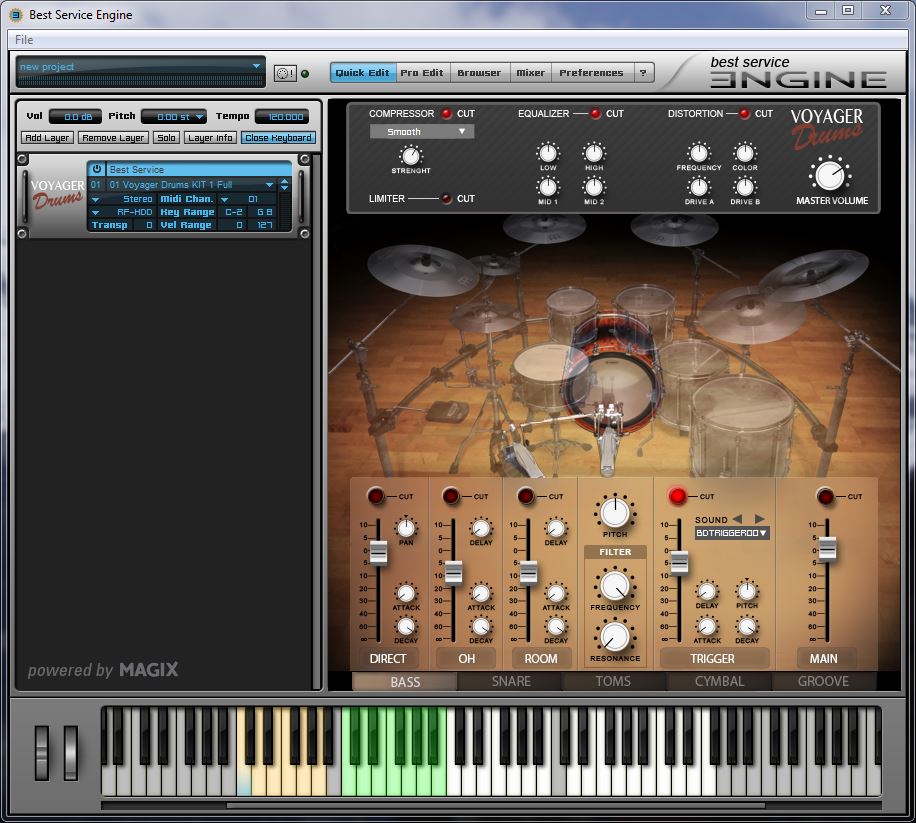Screen dimensions: 916x823
Task: Click the keyboard horizontal scrollbar
Action: point(495,805)
